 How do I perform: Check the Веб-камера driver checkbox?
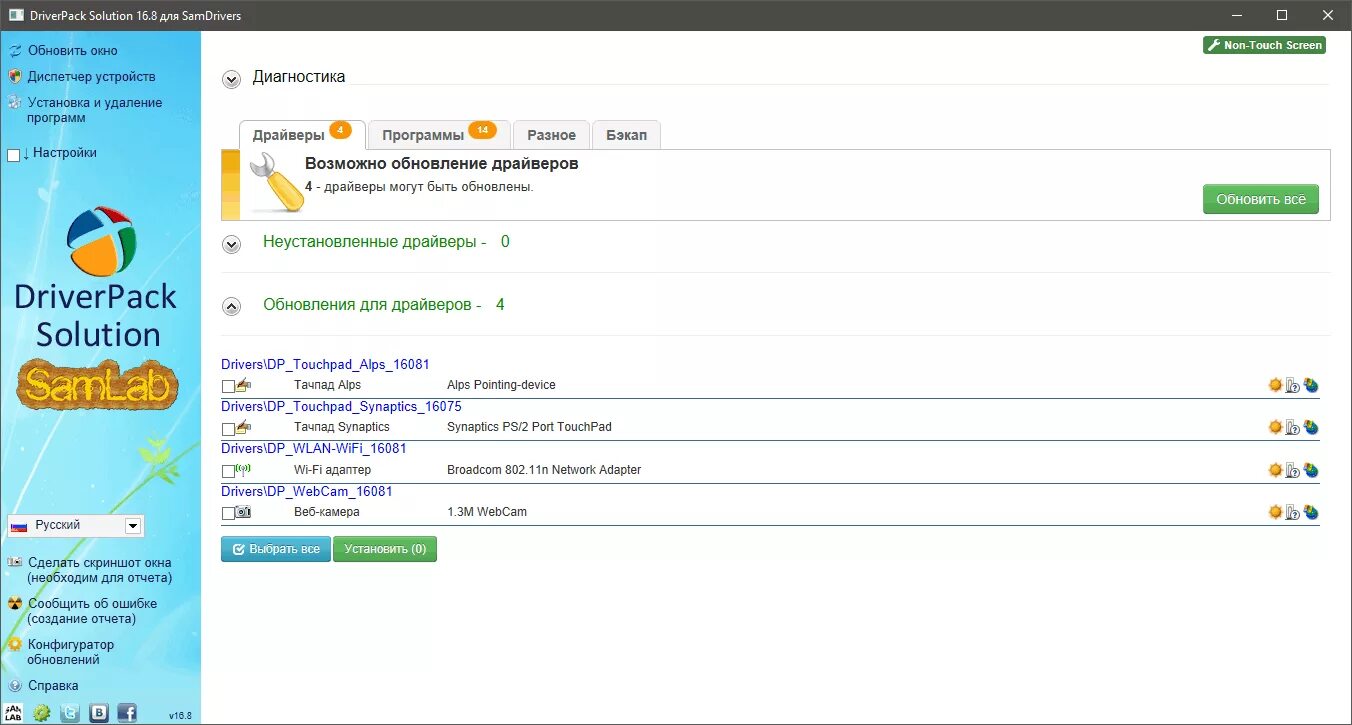[228, 513]
